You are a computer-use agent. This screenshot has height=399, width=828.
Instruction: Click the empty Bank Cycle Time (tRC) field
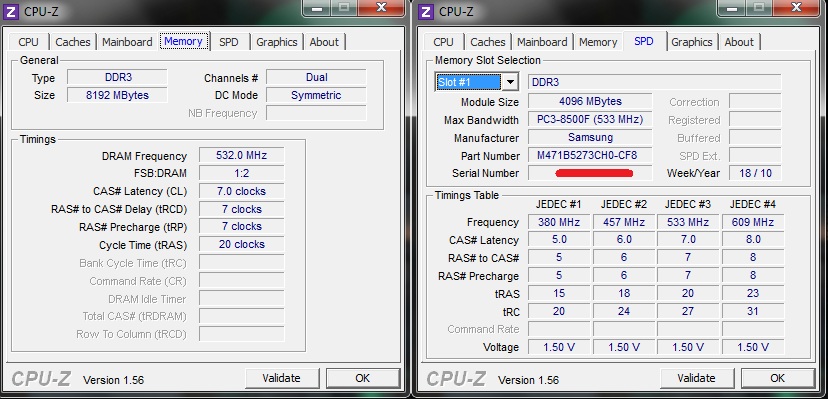tap(242, 262)
